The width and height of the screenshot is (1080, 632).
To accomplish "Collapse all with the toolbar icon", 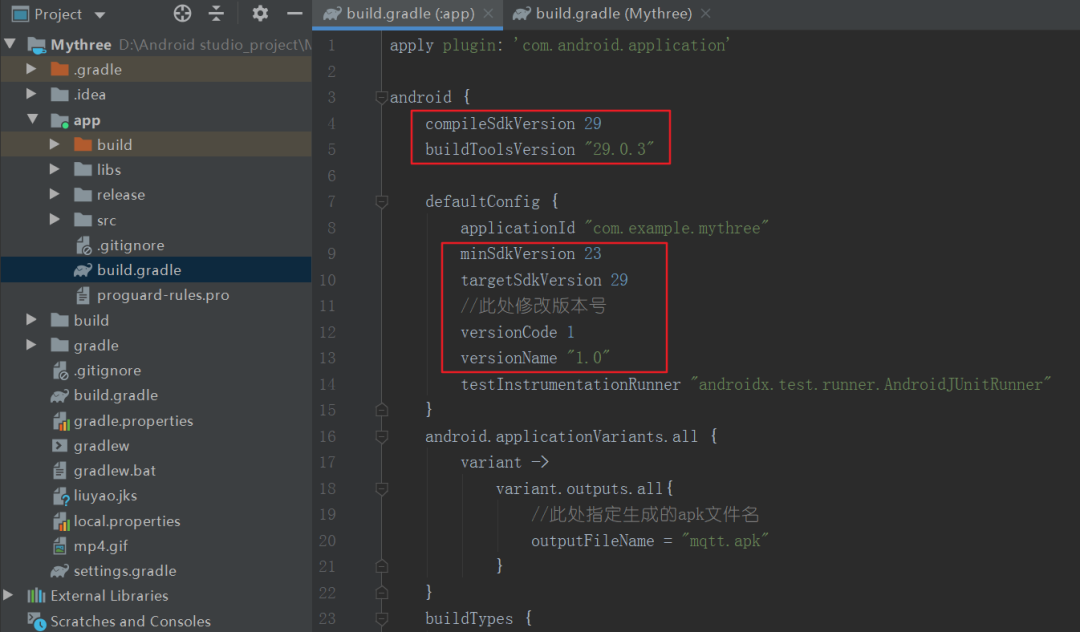I will coord(216,13).
